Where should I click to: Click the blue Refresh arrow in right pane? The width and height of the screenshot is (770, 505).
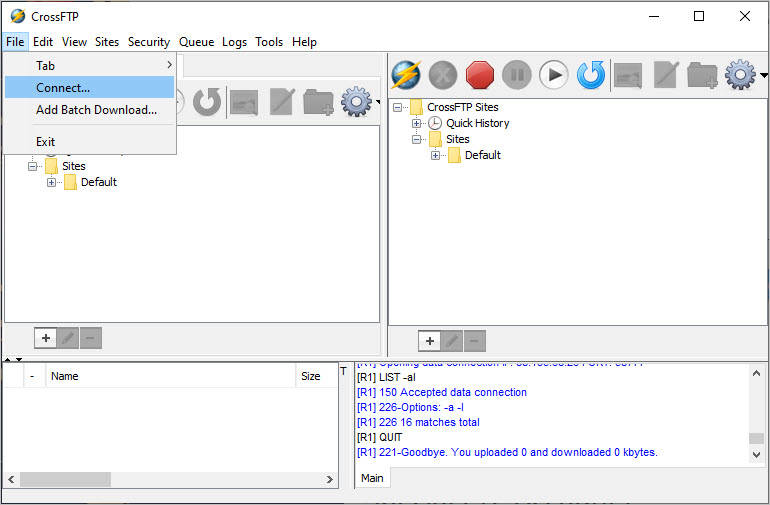click(x=591, y=75)
